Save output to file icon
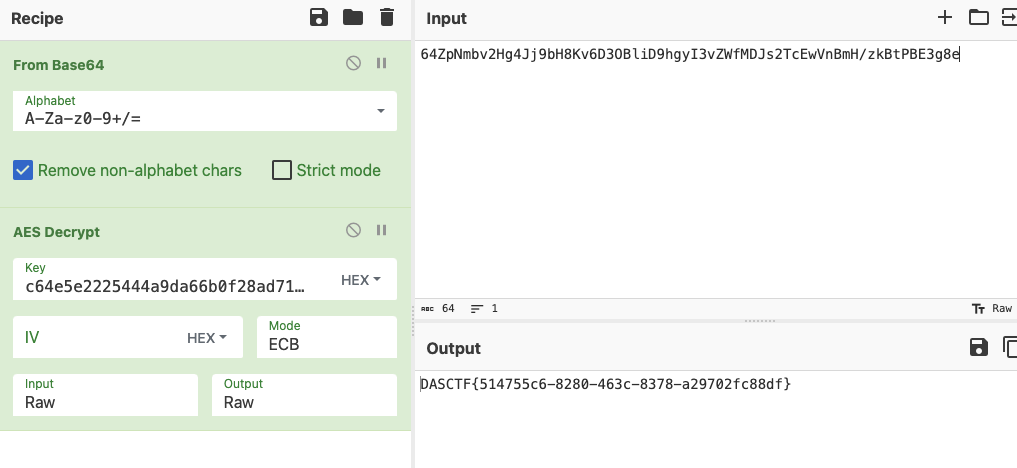Screen dimensions: 1017x468 [978, 347]
